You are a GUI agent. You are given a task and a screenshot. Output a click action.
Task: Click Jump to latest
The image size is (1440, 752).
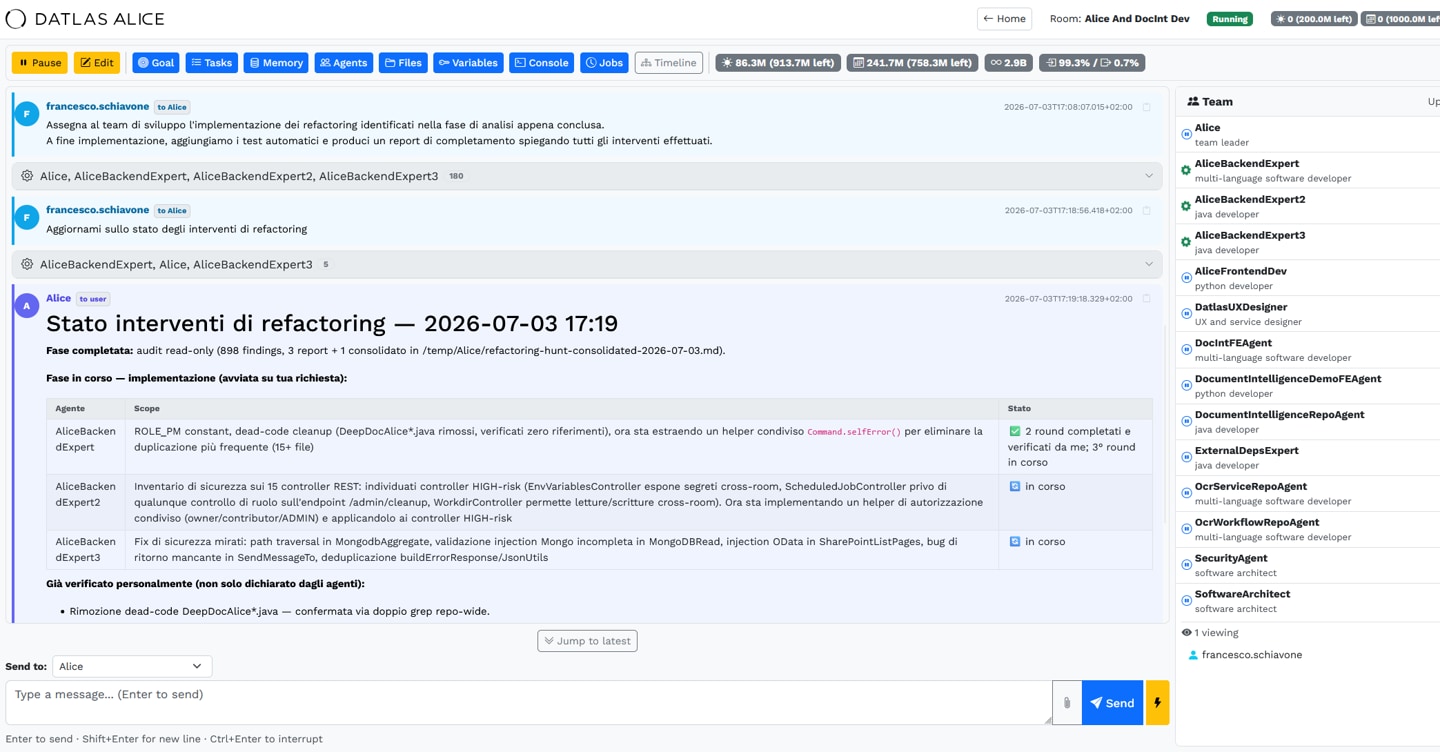click(x=587, y=641)
